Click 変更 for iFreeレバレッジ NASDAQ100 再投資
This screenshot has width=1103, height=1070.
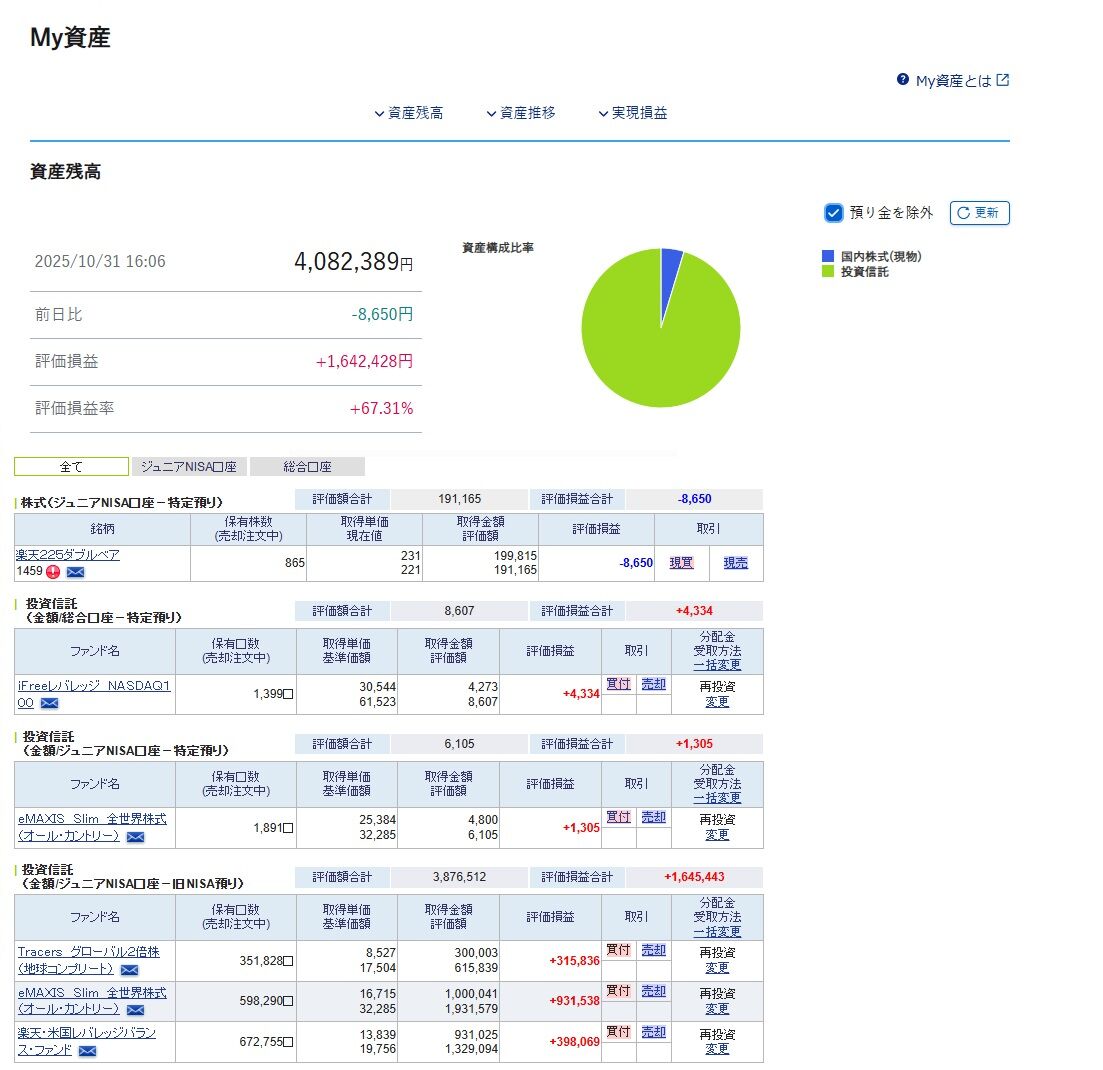pyautogui.click(x=717, y=701)
